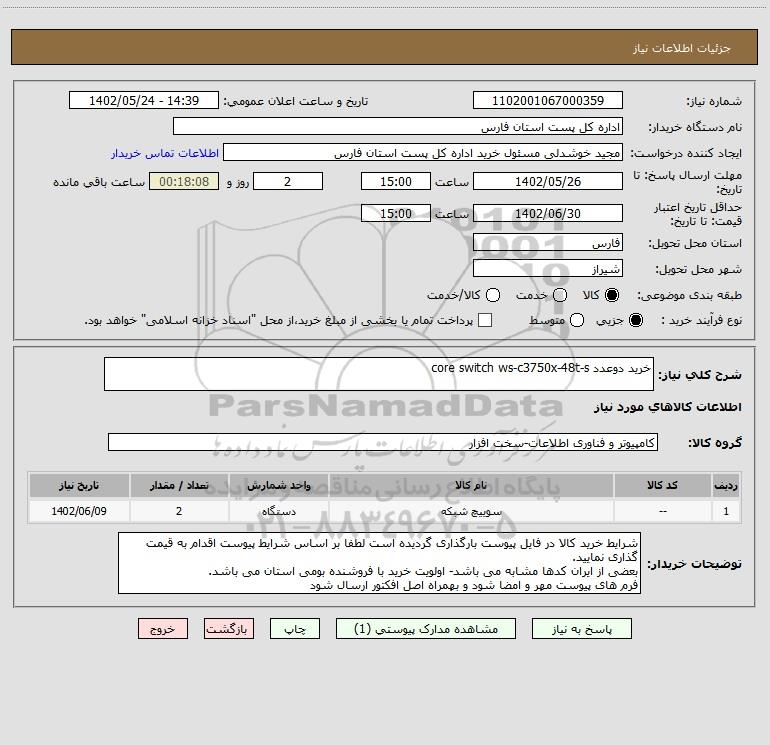Click the پاسخ به نیاز button
Viewport: 770px width, 745px height.
tap(581, 629)
